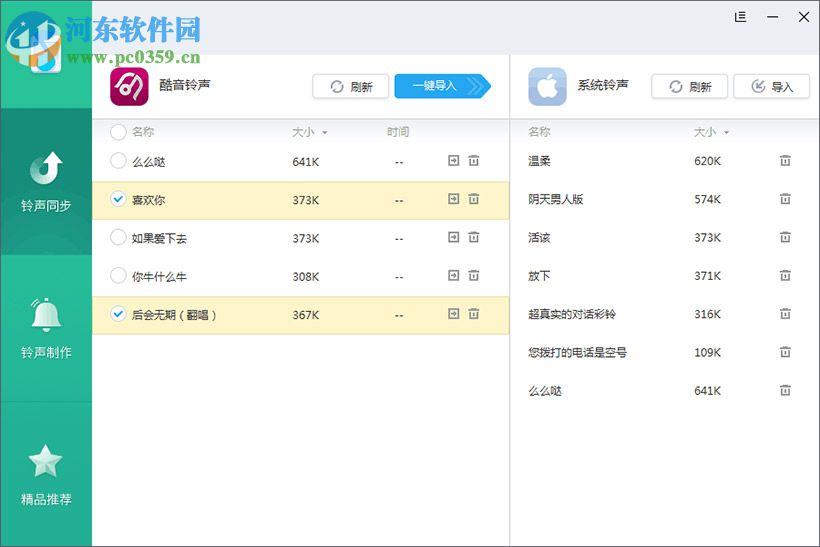
Task: Open the menu icon in title bar
Action: (740, 17)
